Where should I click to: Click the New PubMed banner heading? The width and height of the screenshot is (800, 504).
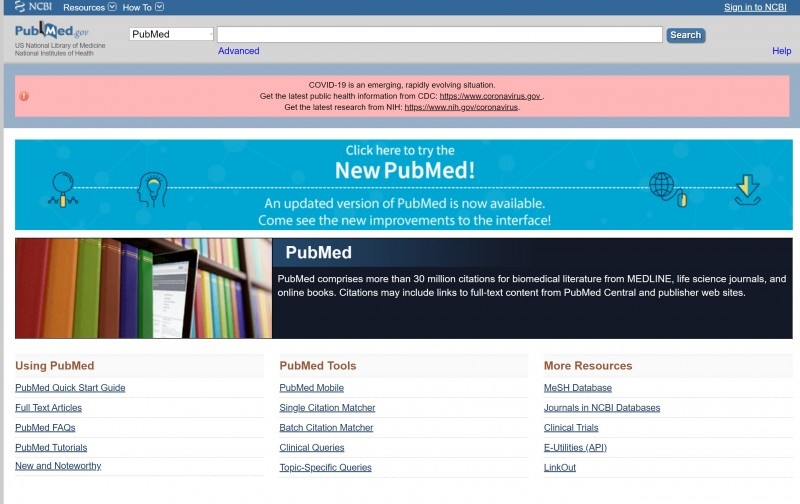pos(405,170)
